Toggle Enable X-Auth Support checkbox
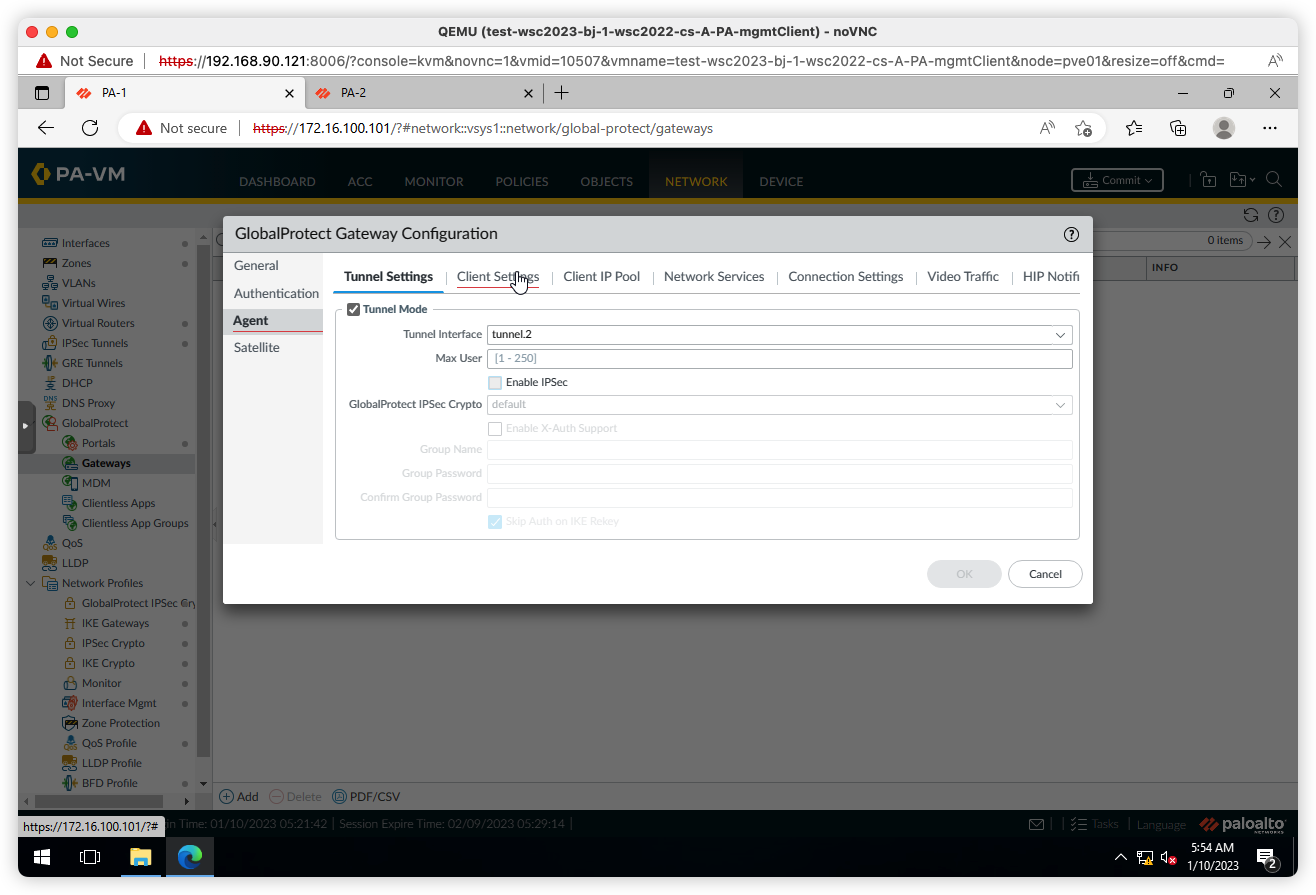Image resolution: width=1316 pixels, height=895 pixels. (x=495, y=429)
